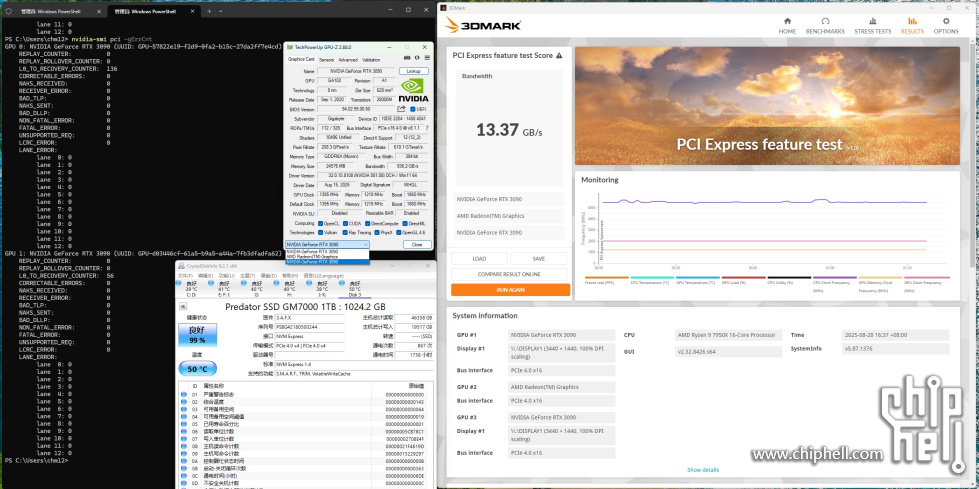Toggle OpenGL 4.6 checkbox in GPU-Z
979x489 pixels.
pyautogui.click(x=399, y=232)
